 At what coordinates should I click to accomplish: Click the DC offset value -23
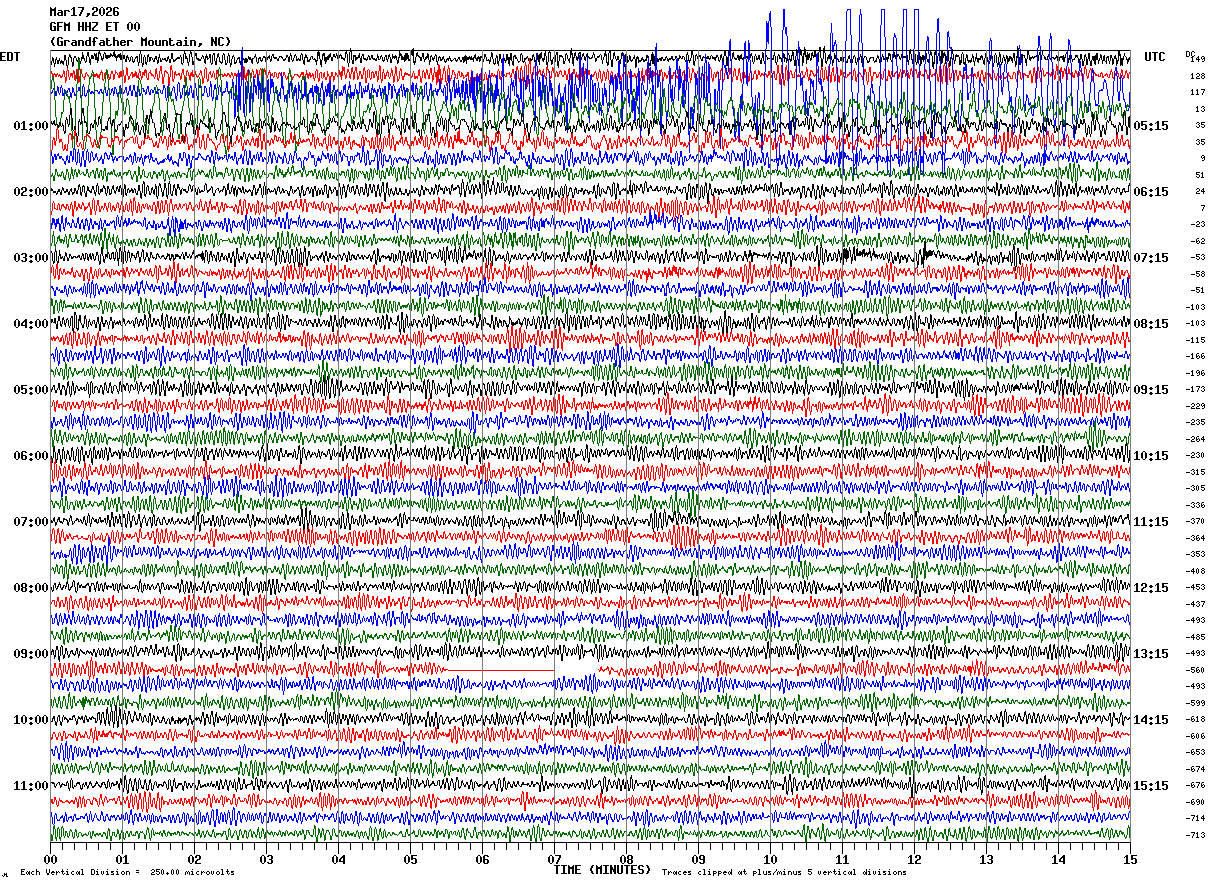click(1197, 225)
